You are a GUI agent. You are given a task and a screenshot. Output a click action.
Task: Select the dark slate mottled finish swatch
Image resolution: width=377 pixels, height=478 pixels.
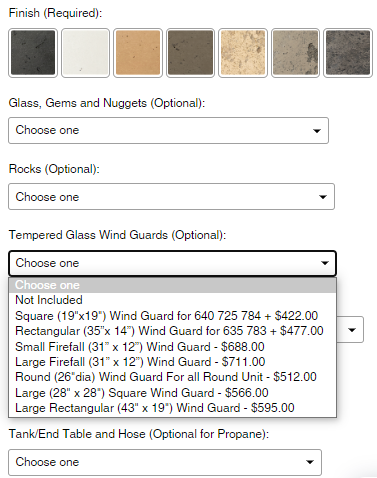(348, 53)
